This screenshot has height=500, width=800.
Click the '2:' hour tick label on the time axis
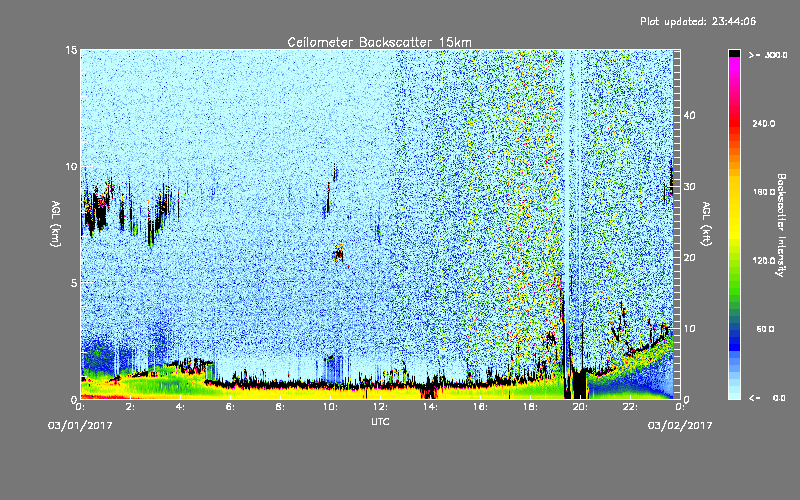click(x=131, y=407)
